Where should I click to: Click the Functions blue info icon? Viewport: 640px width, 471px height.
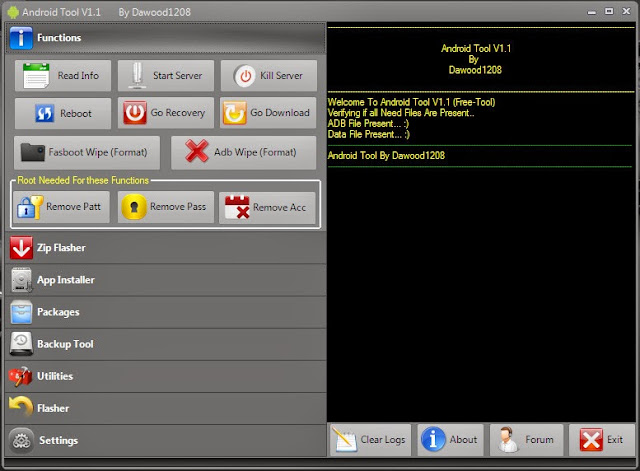click(x=21, y=38)
